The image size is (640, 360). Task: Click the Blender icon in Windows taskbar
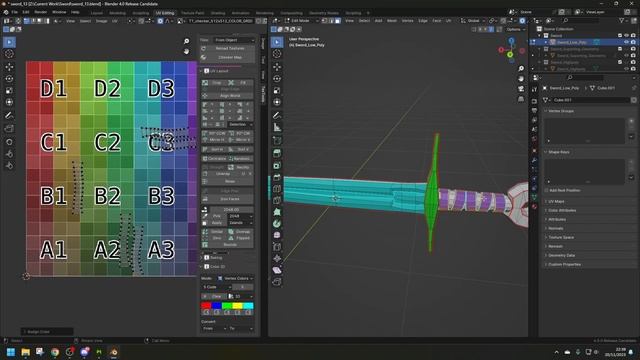(x=114, y=352)
